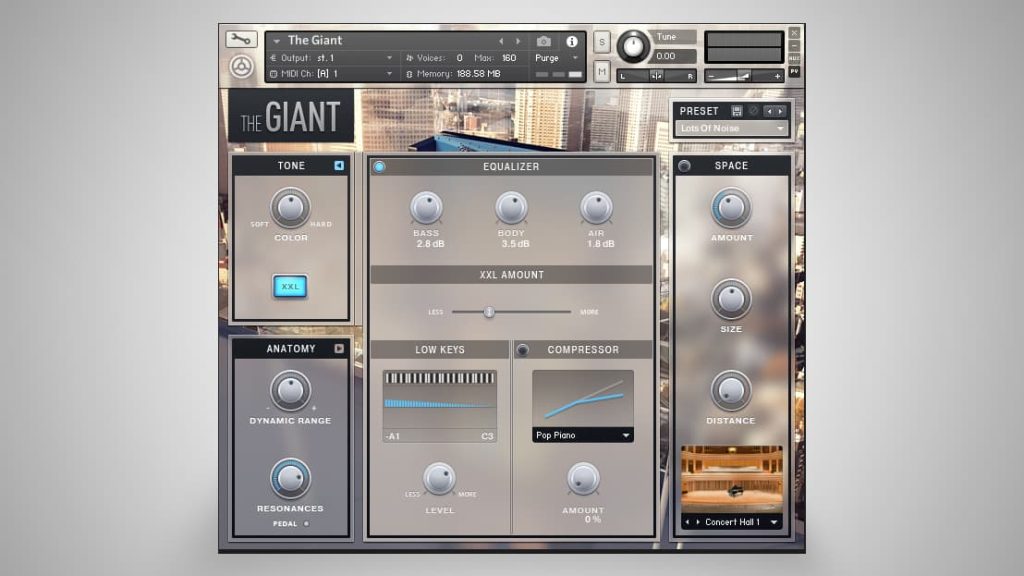Enable the Compressor power button
Screen dimensions: 1024x576
(x=522, y=350)
